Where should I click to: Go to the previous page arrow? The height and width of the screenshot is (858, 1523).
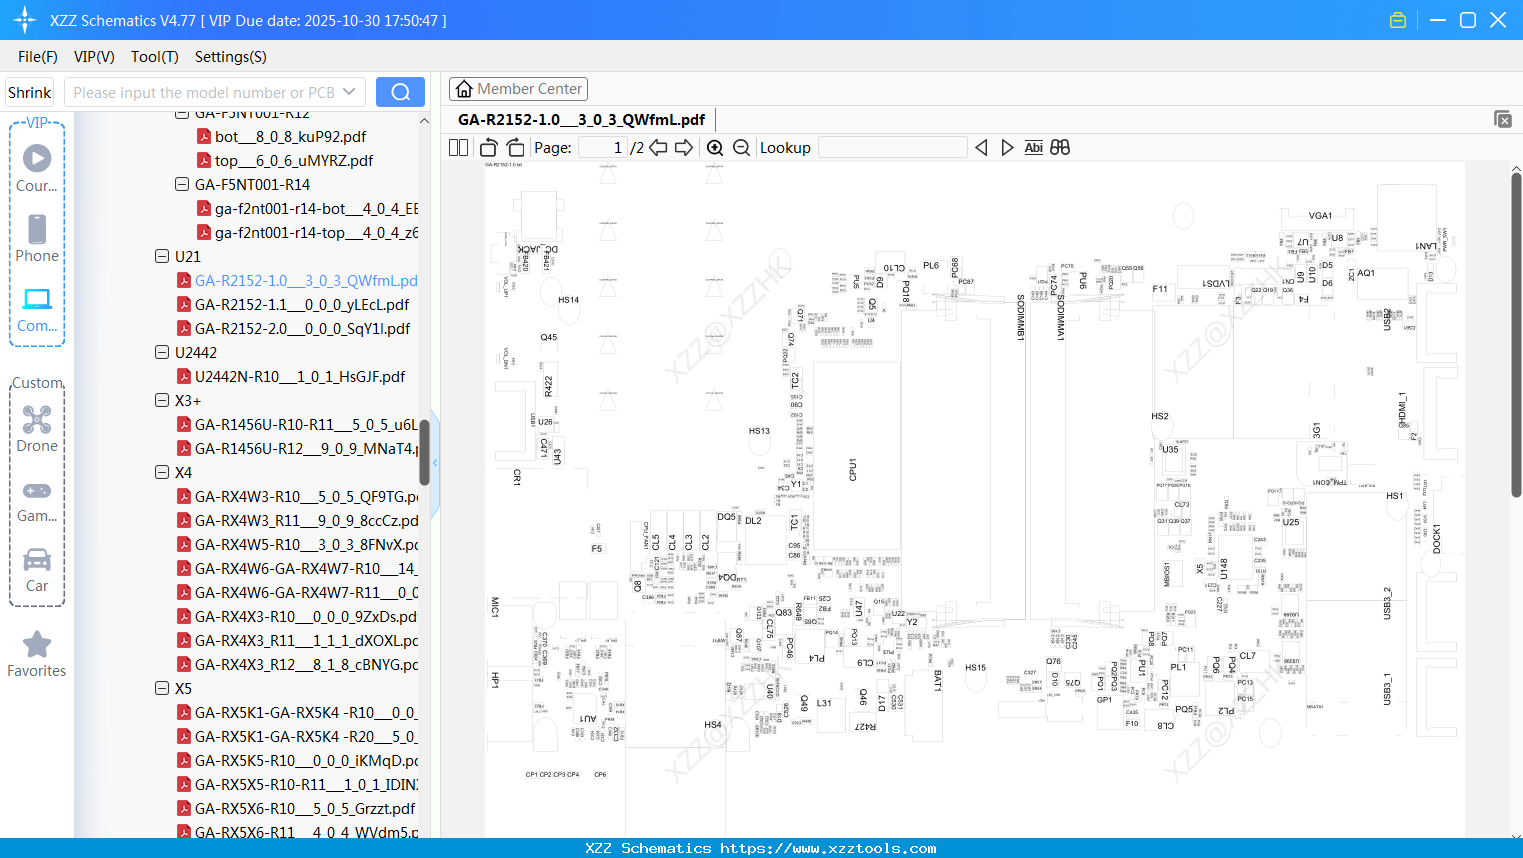[x=658, y=147]
